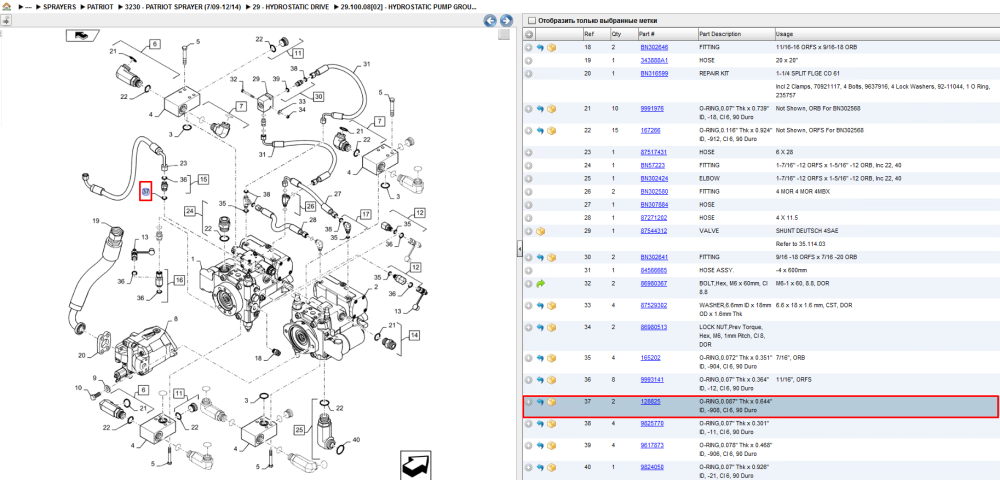Viewport: 1000px width, 480px height.
Task: Click 'SHUNT DEUTSCH 4SAE' usage text
Action: (806, 231)
